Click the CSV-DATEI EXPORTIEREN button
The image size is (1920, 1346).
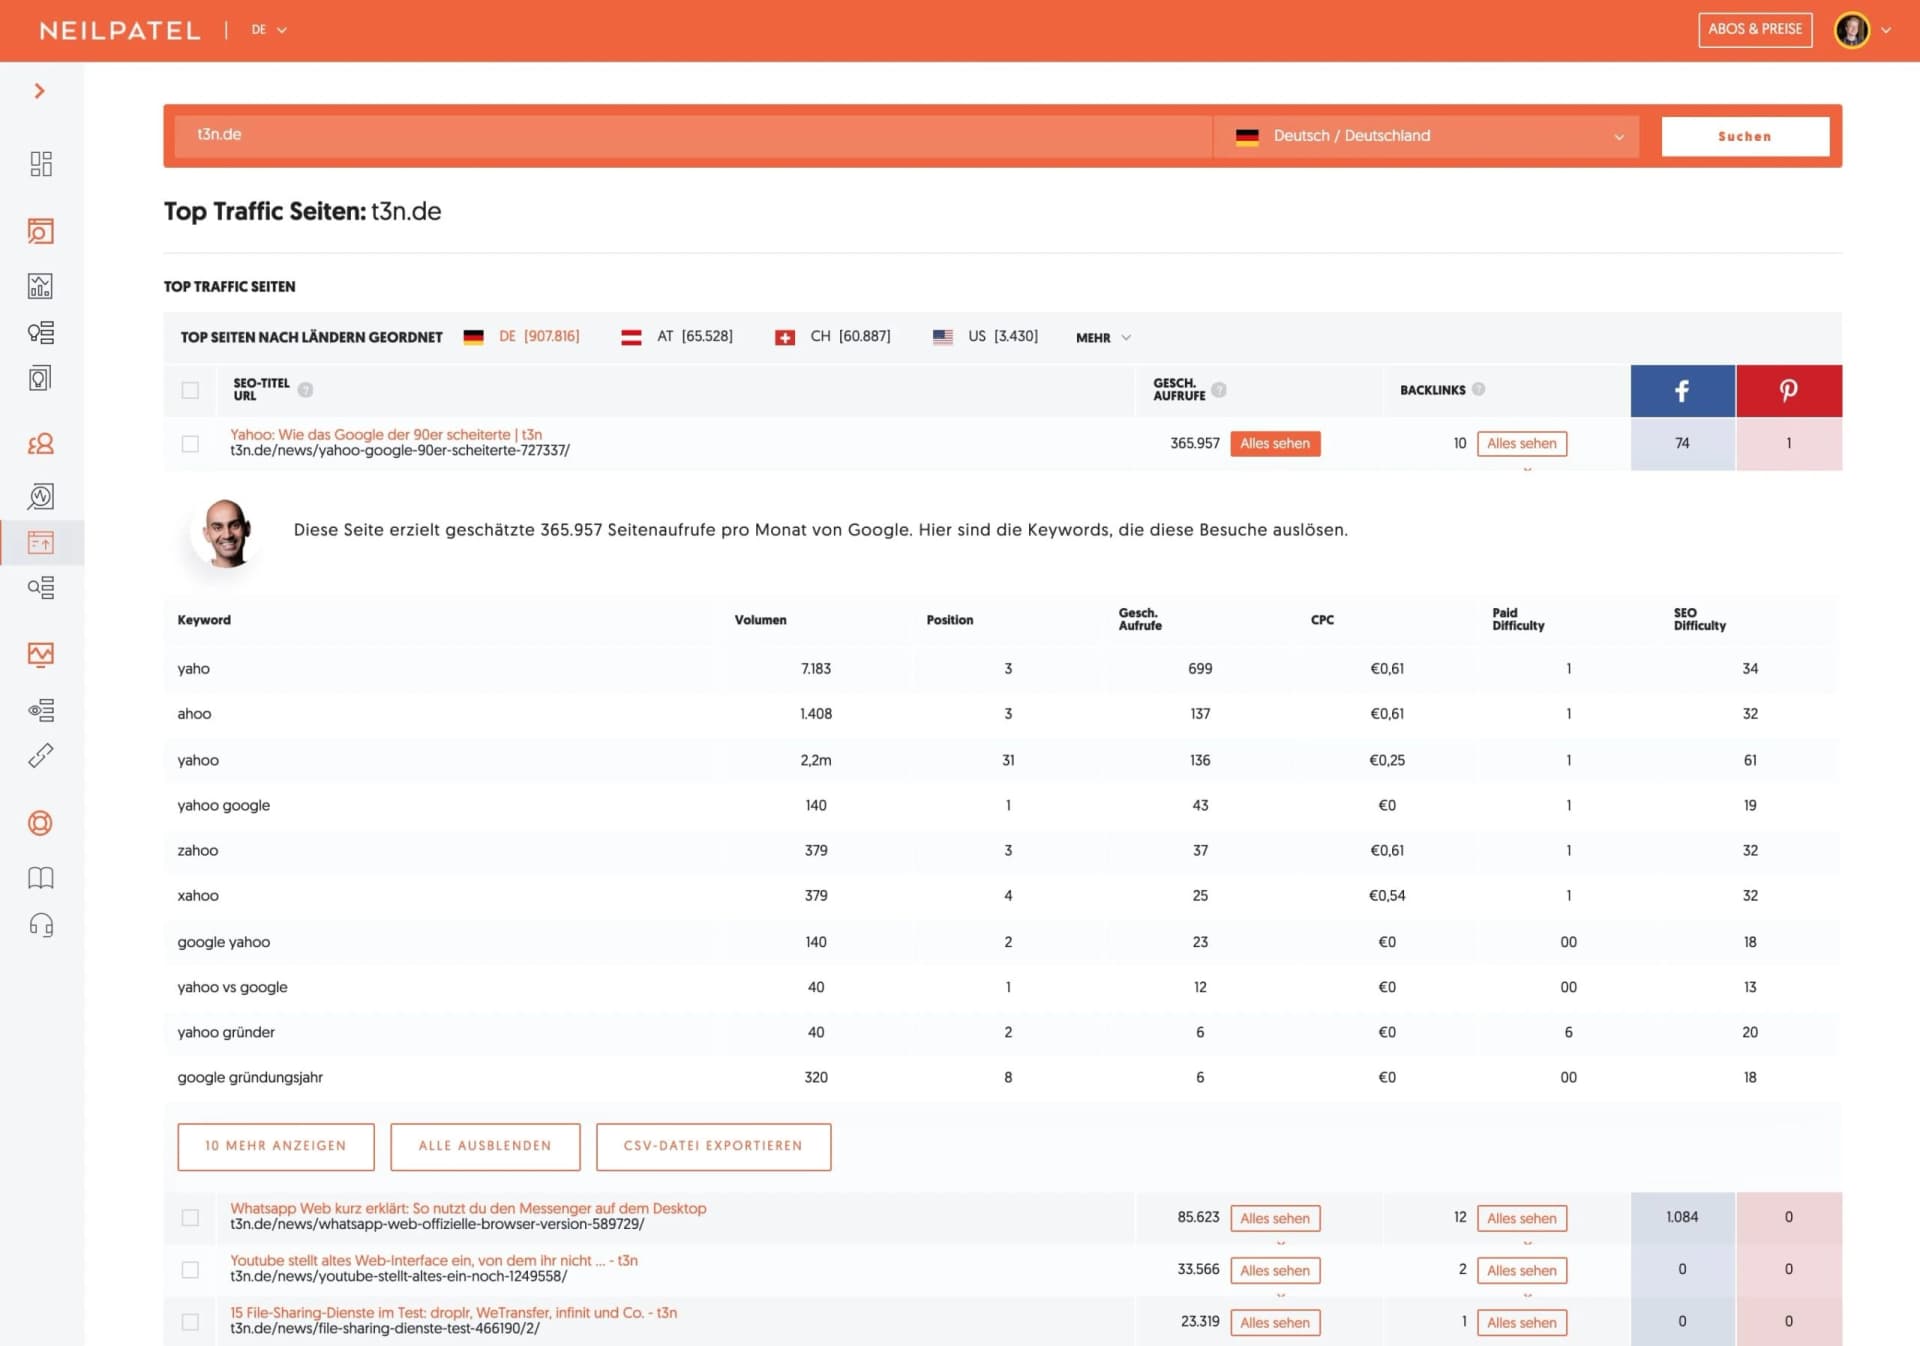pos(713,1147)
